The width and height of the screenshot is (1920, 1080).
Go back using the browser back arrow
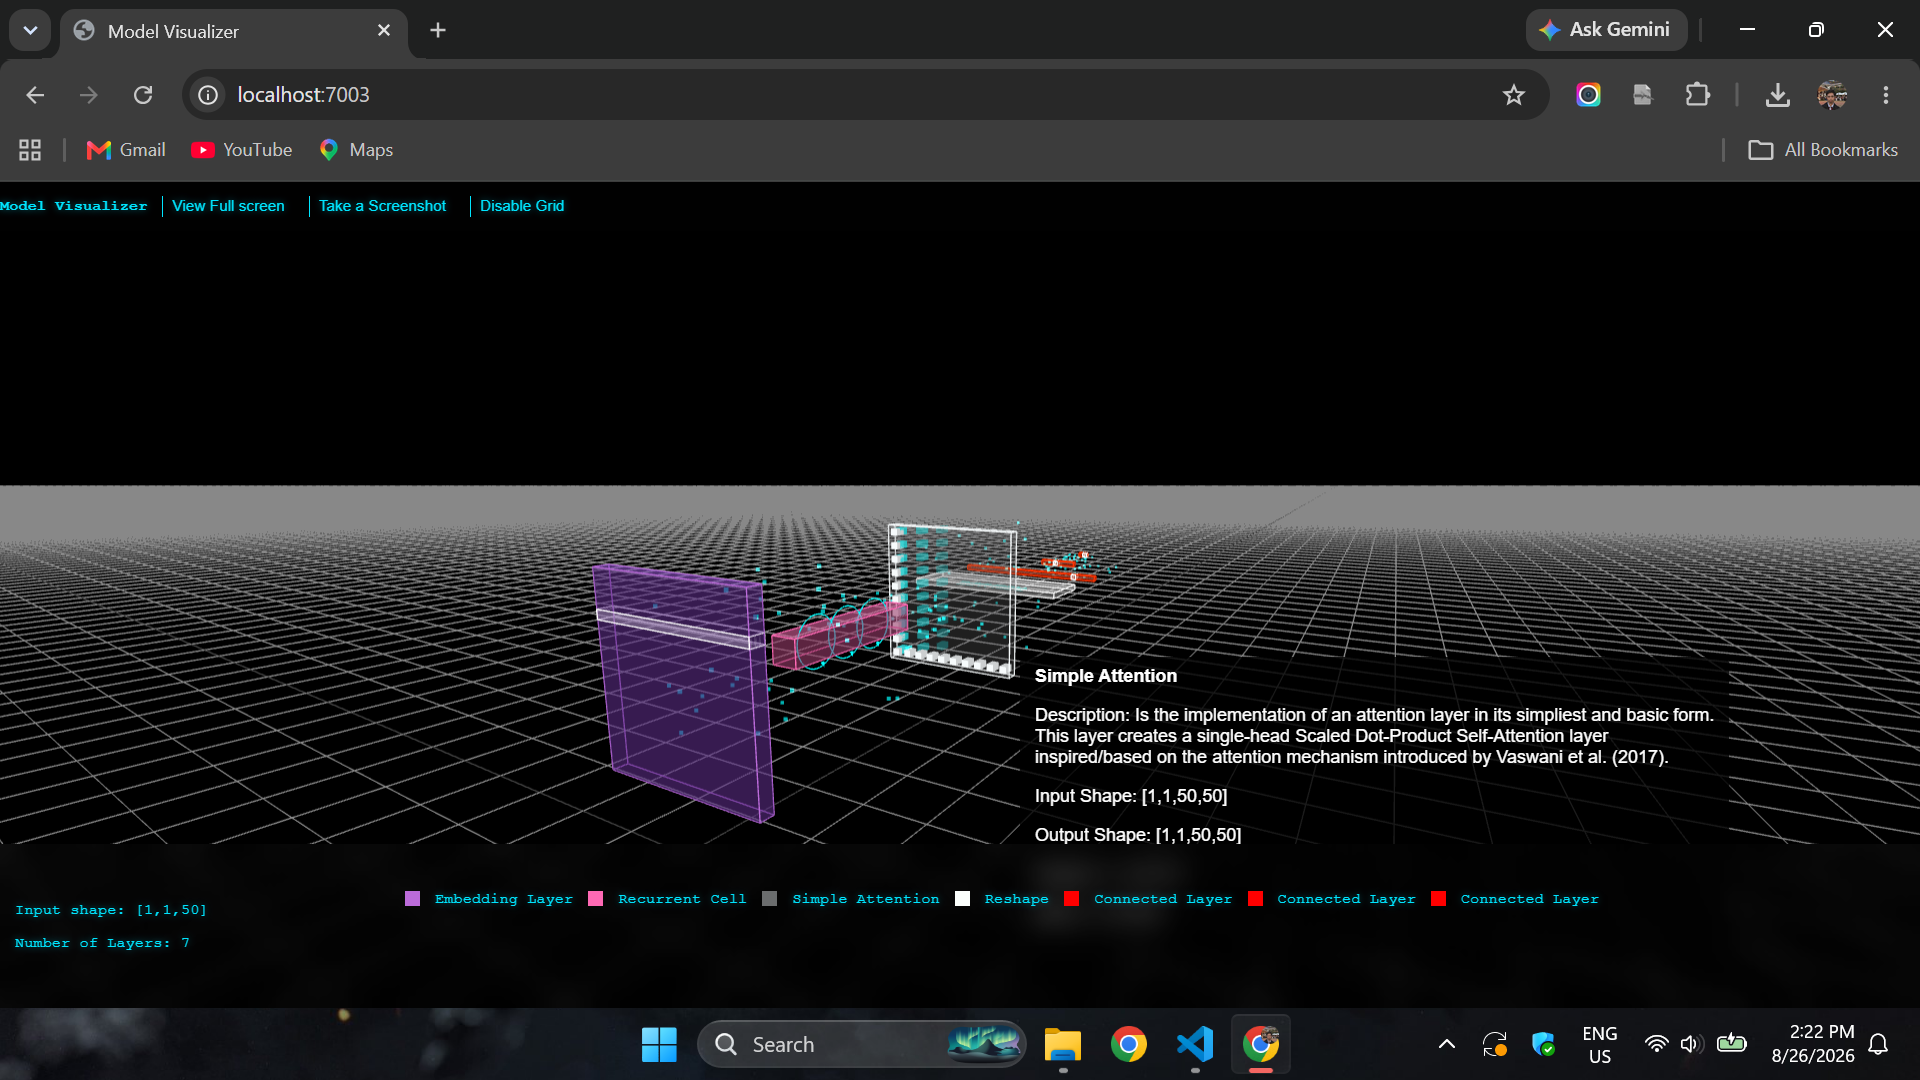click(x=35, y=95)
